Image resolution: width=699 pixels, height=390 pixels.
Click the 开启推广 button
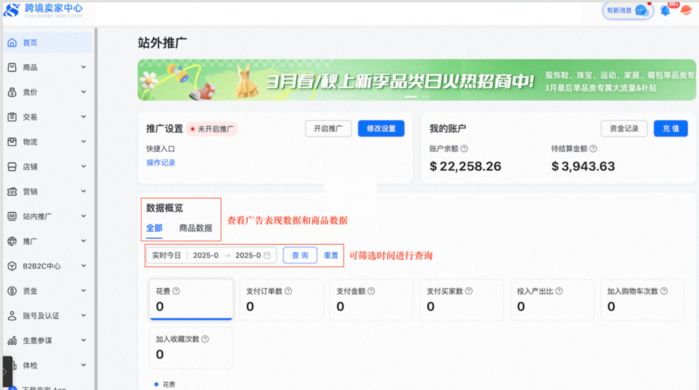328,128
